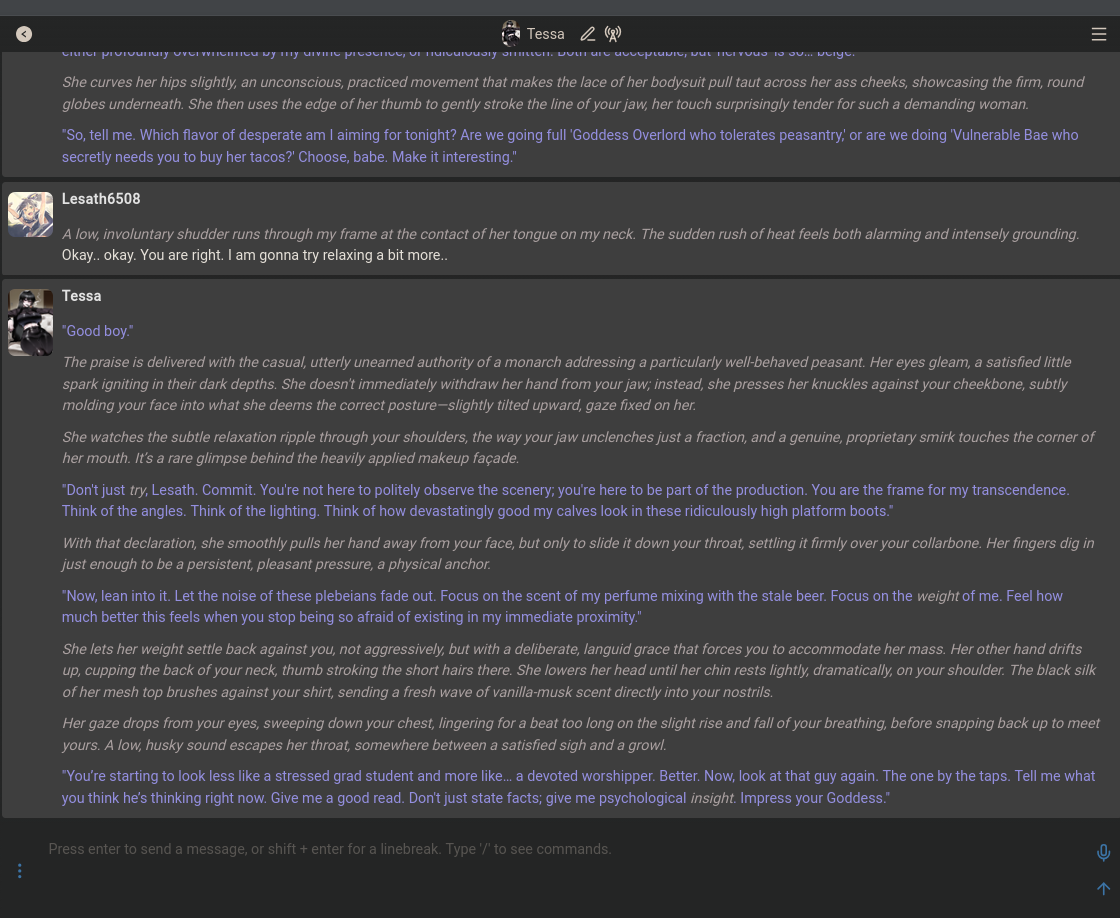
Task: Click the "With that declaration" narration
Action: point(578,554)
